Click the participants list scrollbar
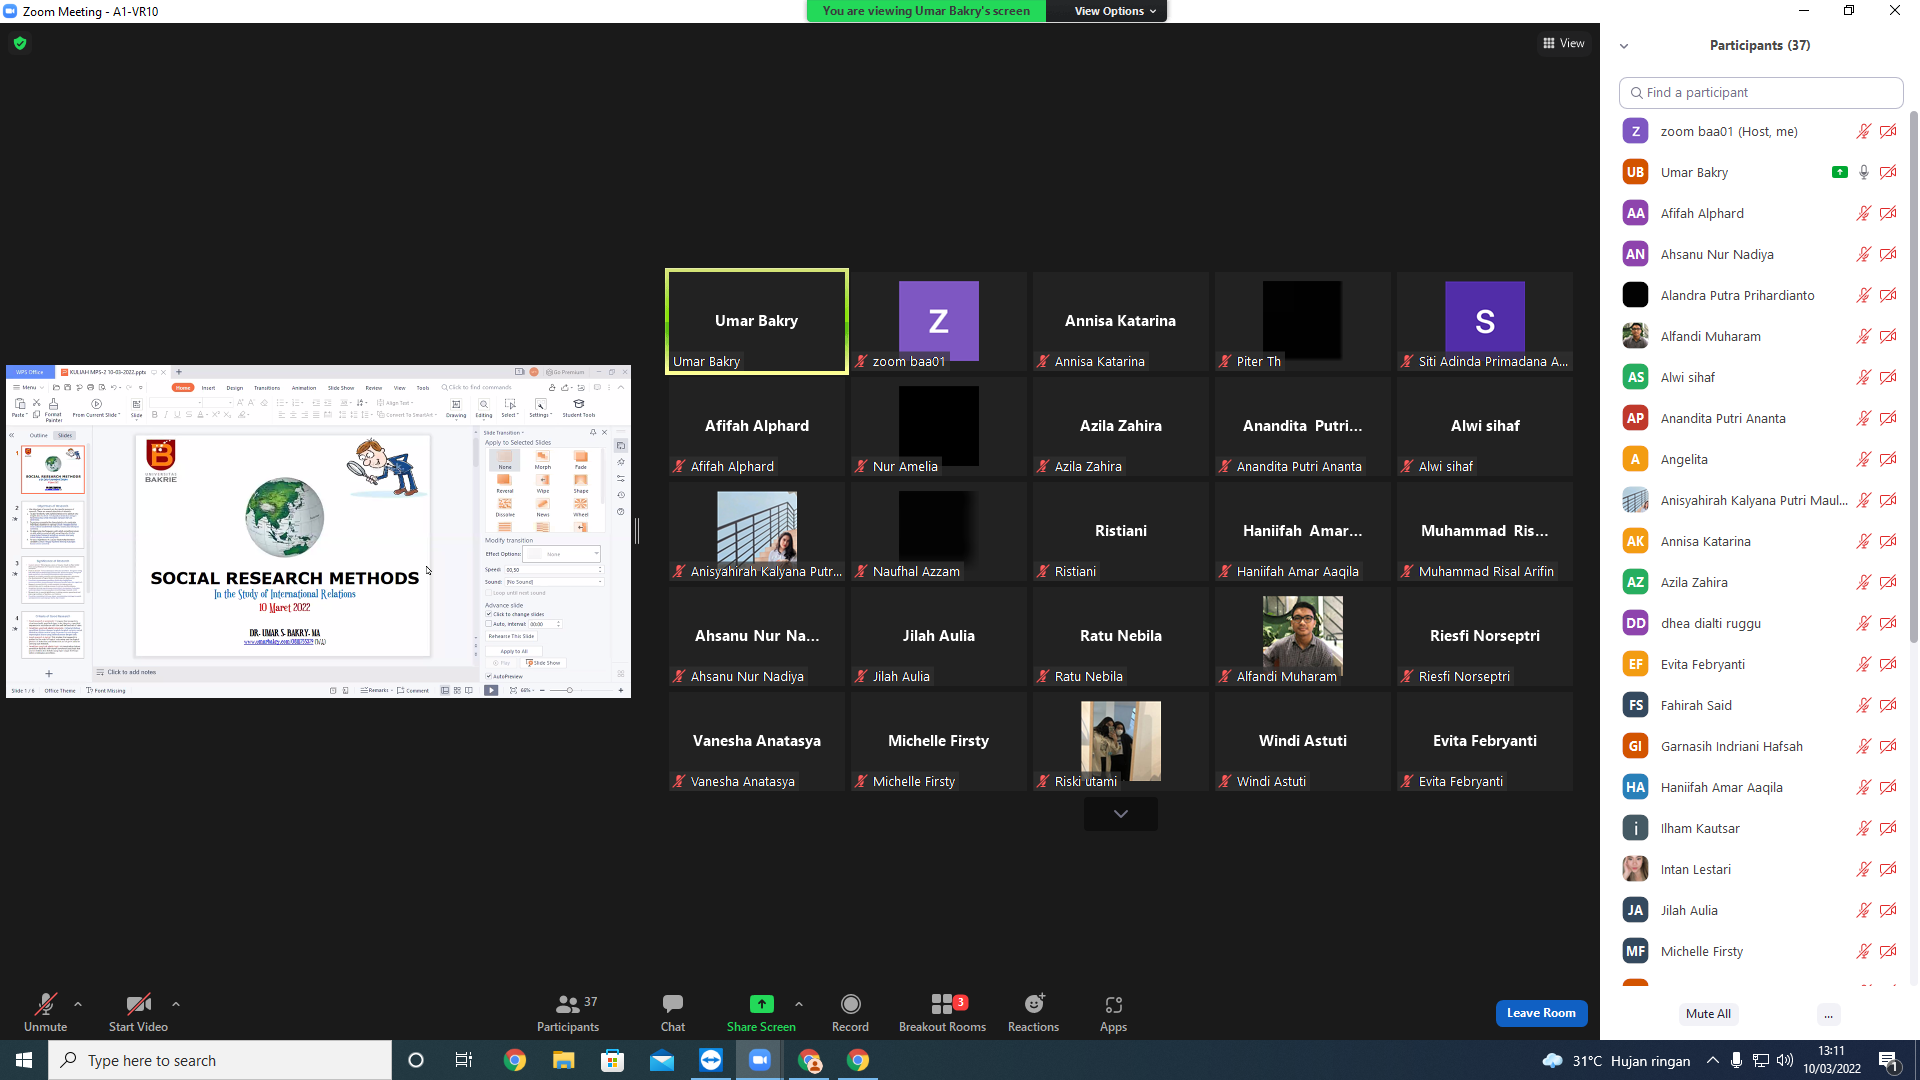 tap(1913, 380)
